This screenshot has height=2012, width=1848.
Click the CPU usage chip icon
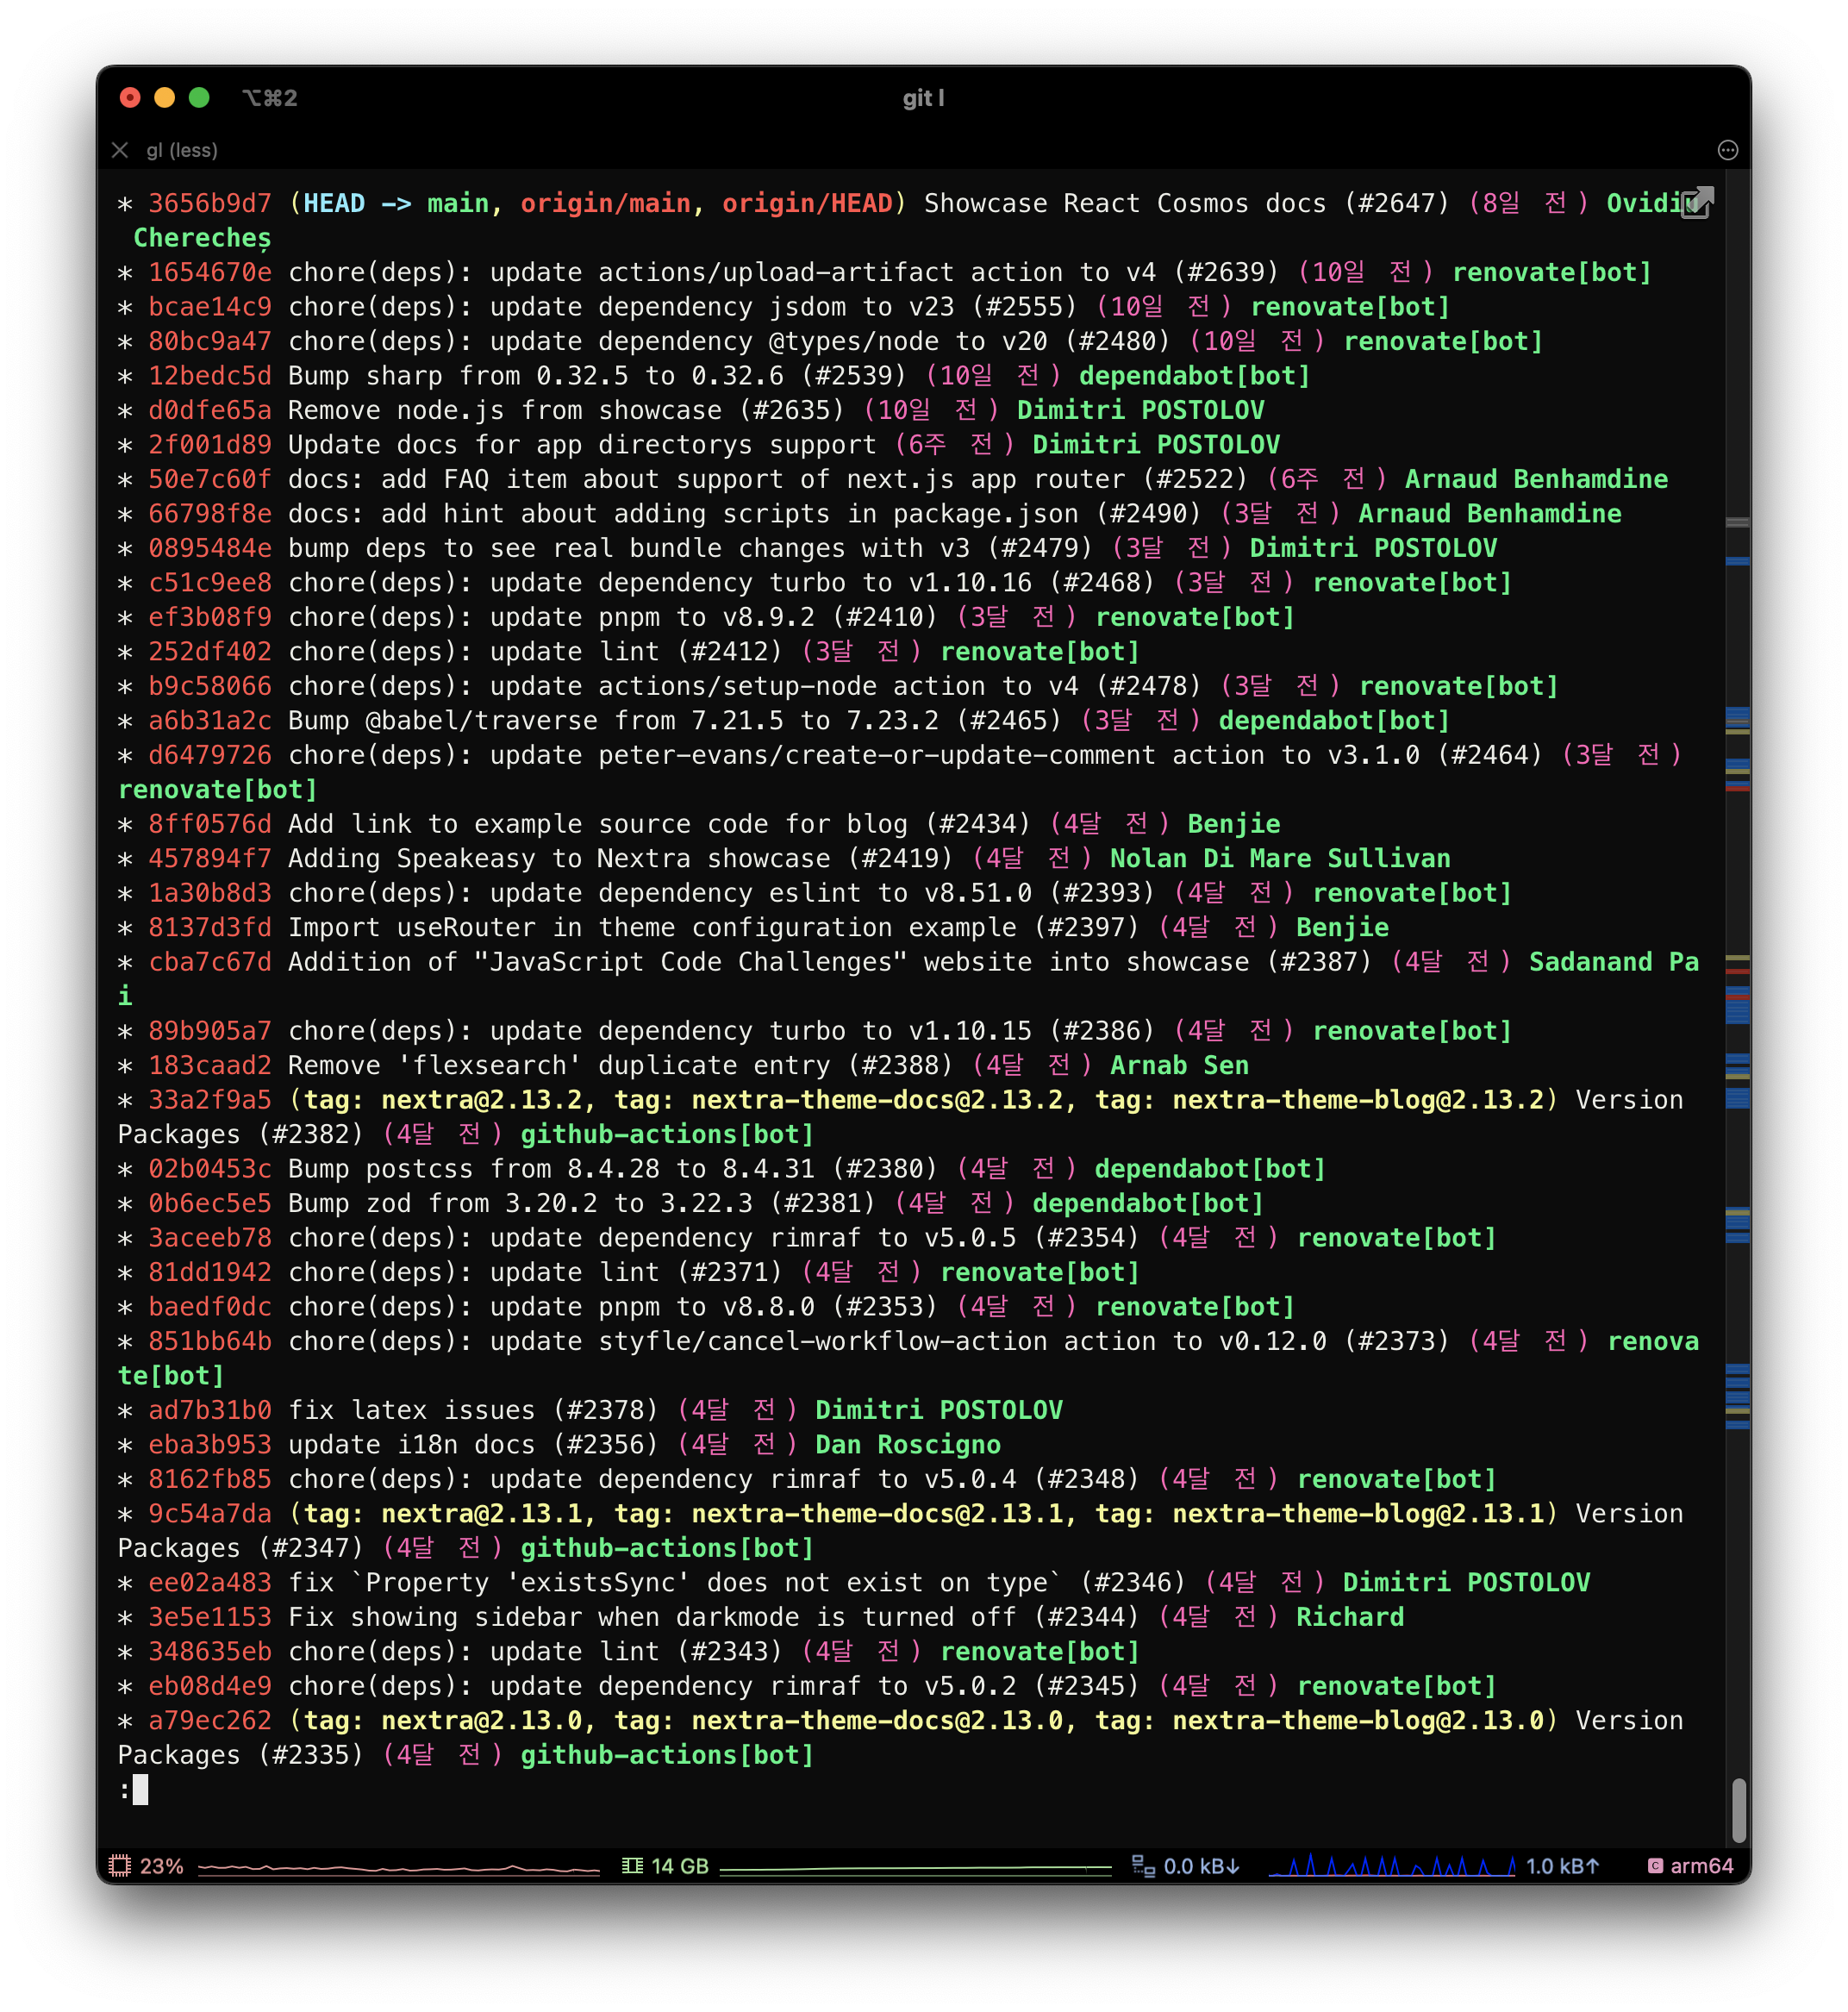pyautogui.click(x=120, y=1866)
